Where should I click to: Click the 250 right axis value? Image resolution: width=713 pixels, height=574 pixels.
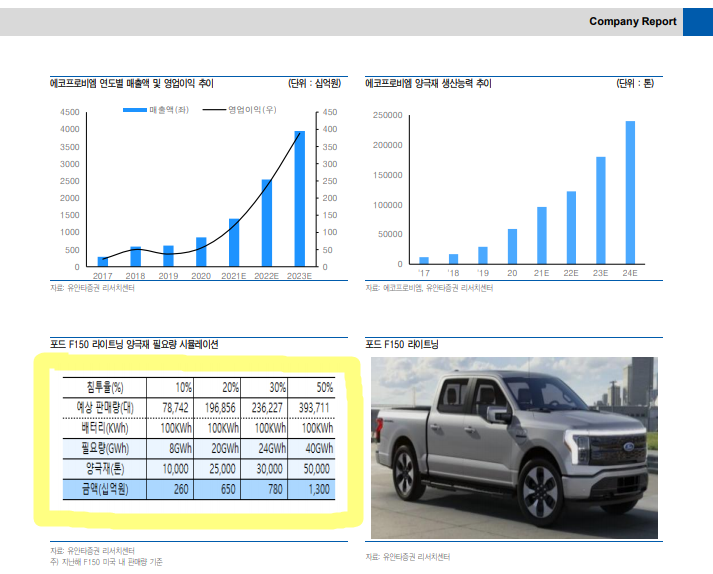click(330, 181)
